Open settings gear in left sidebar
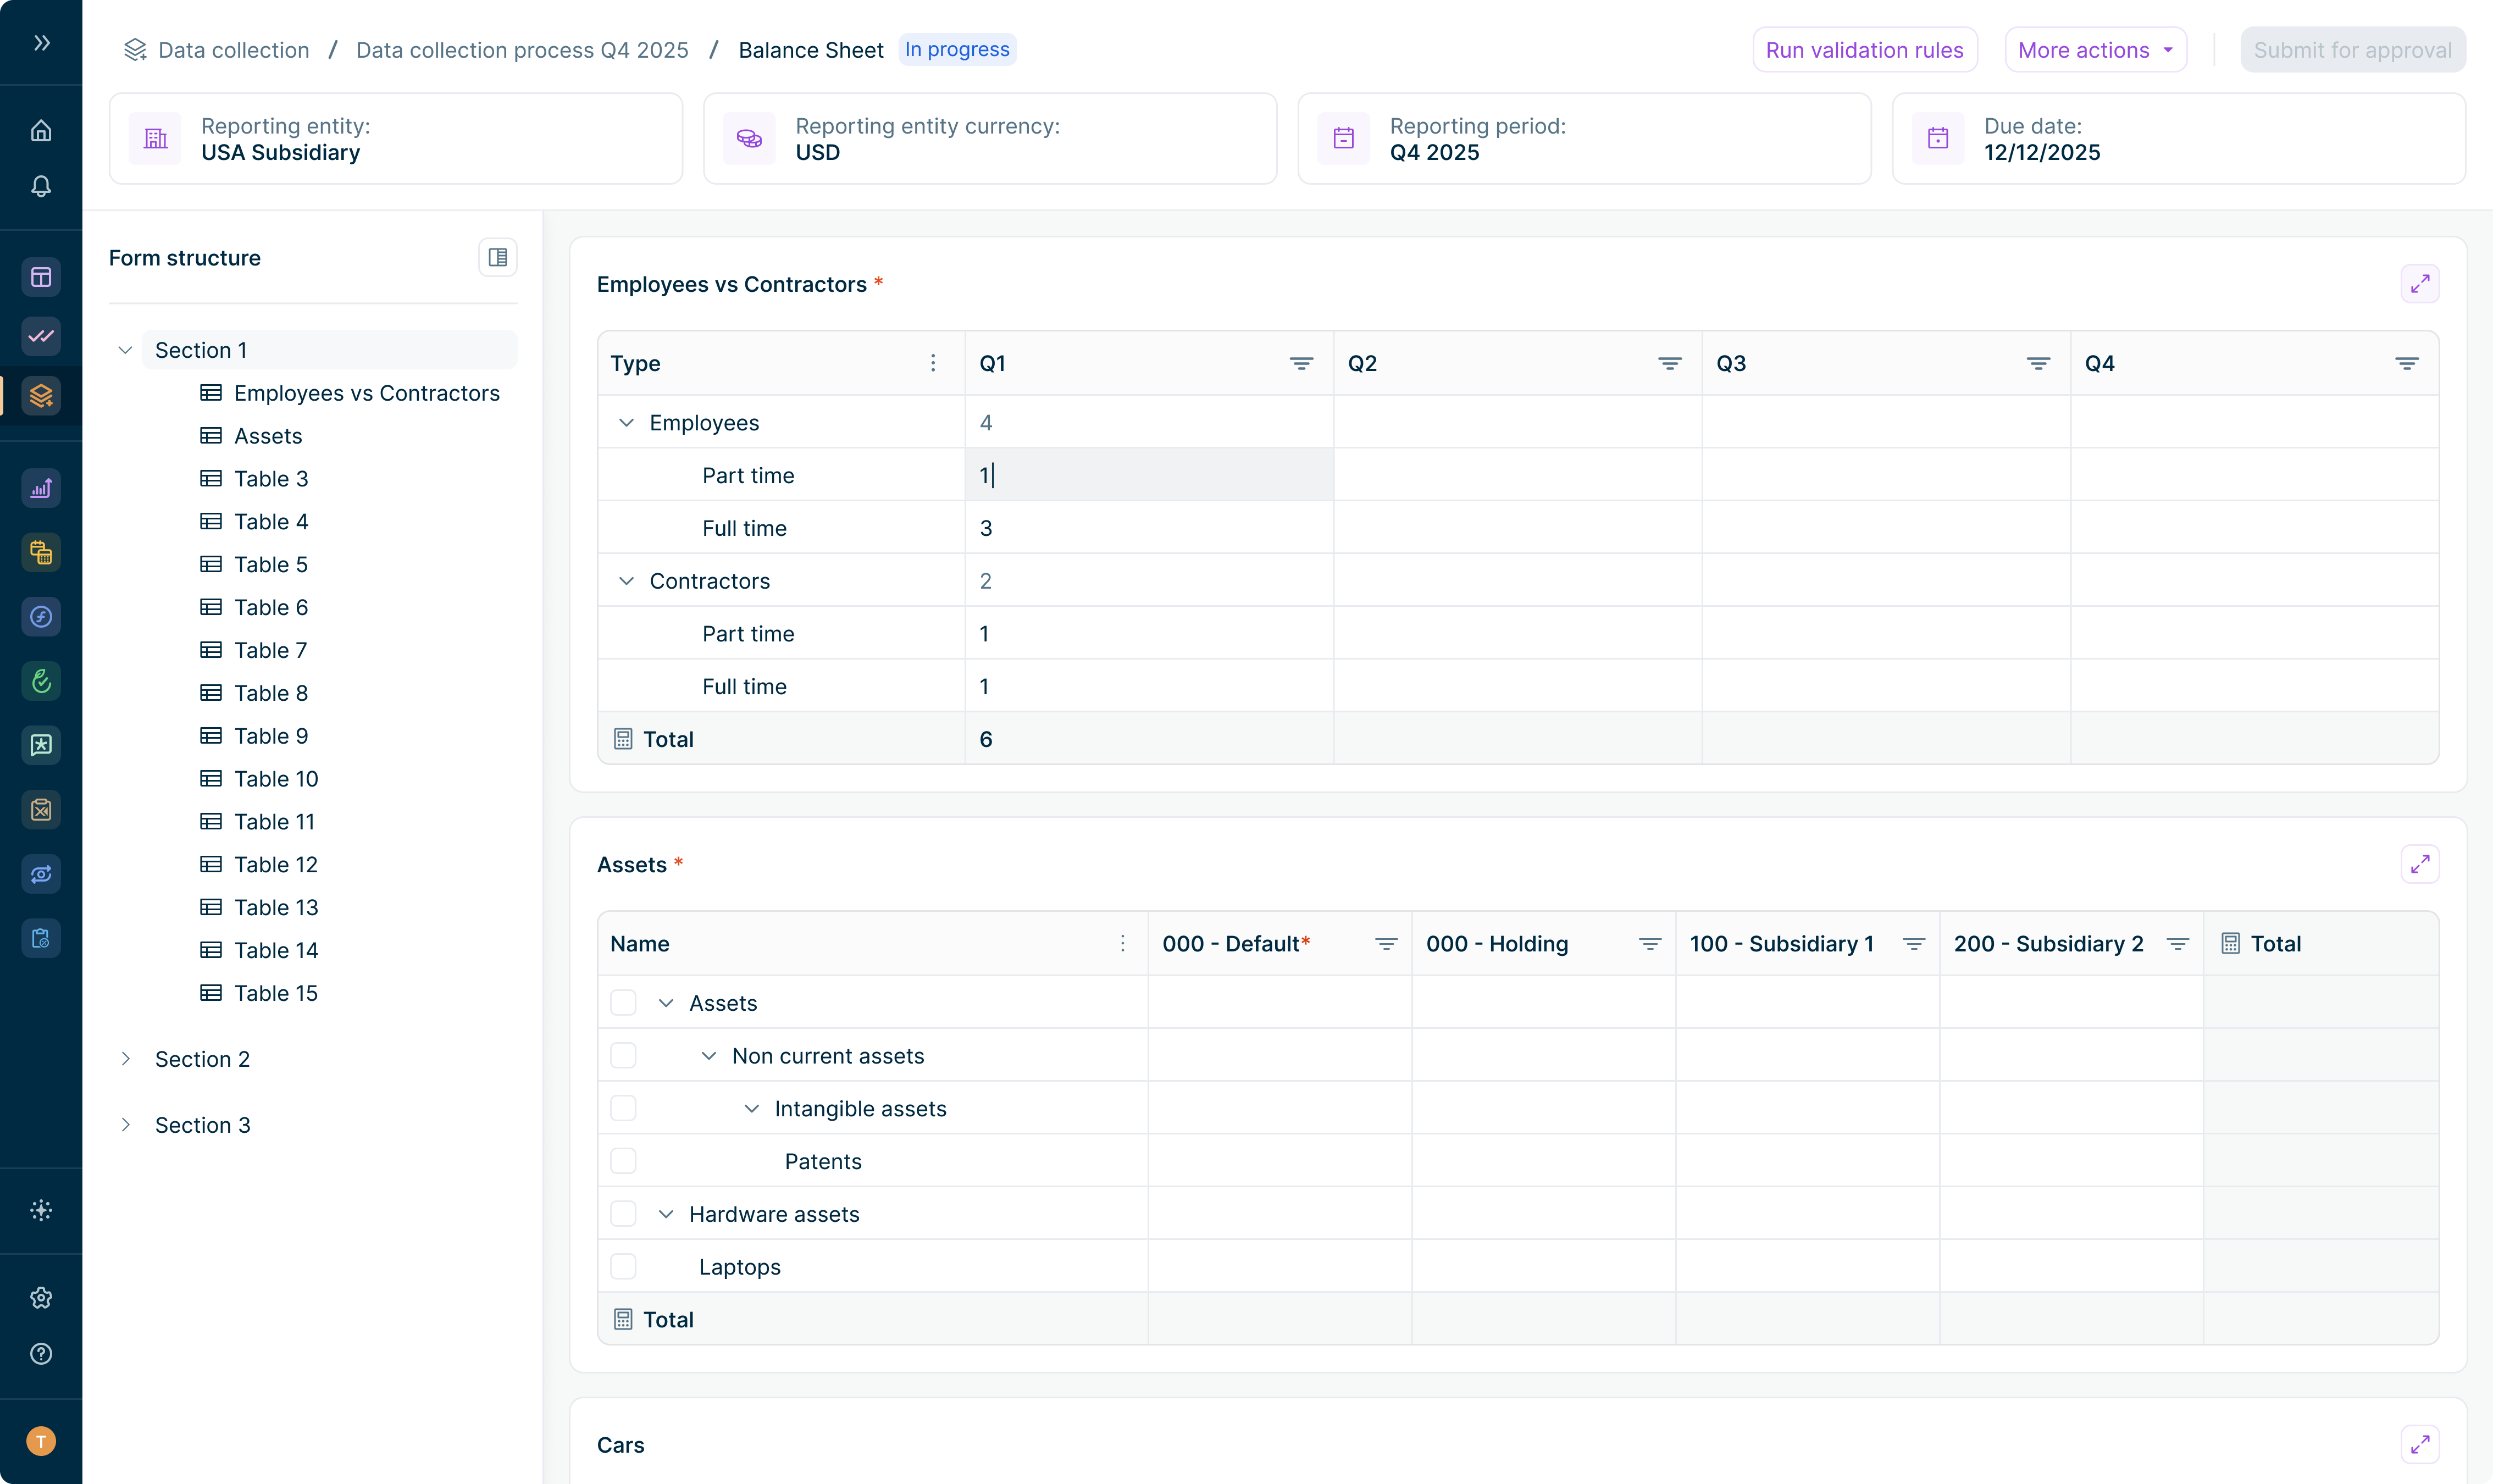 (41, 1298)
